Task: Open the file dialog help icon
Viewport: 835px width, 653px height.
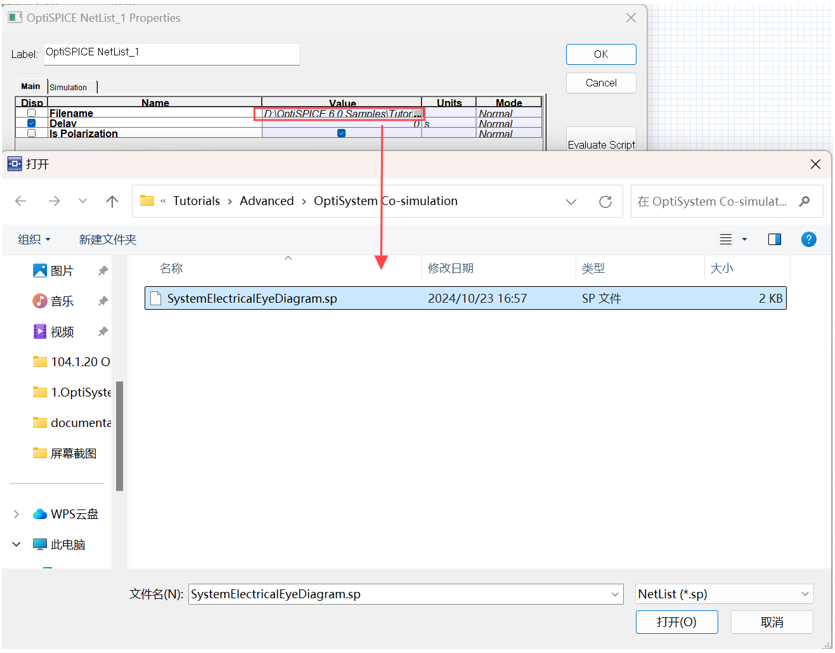Action: (x=809, y=239)
